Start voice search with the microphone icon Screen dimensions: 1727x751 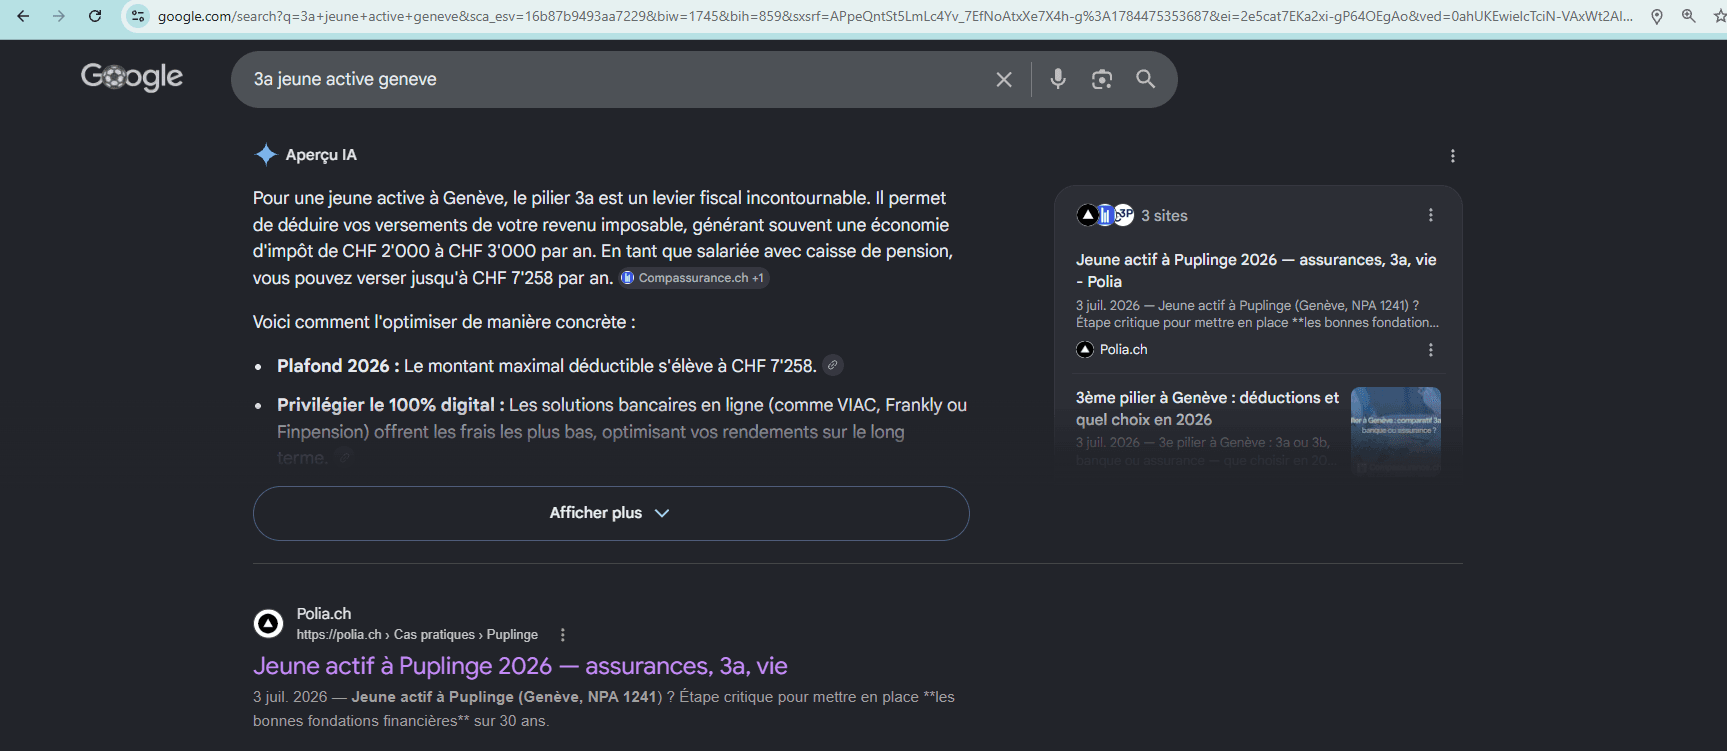coord(1058,79)
